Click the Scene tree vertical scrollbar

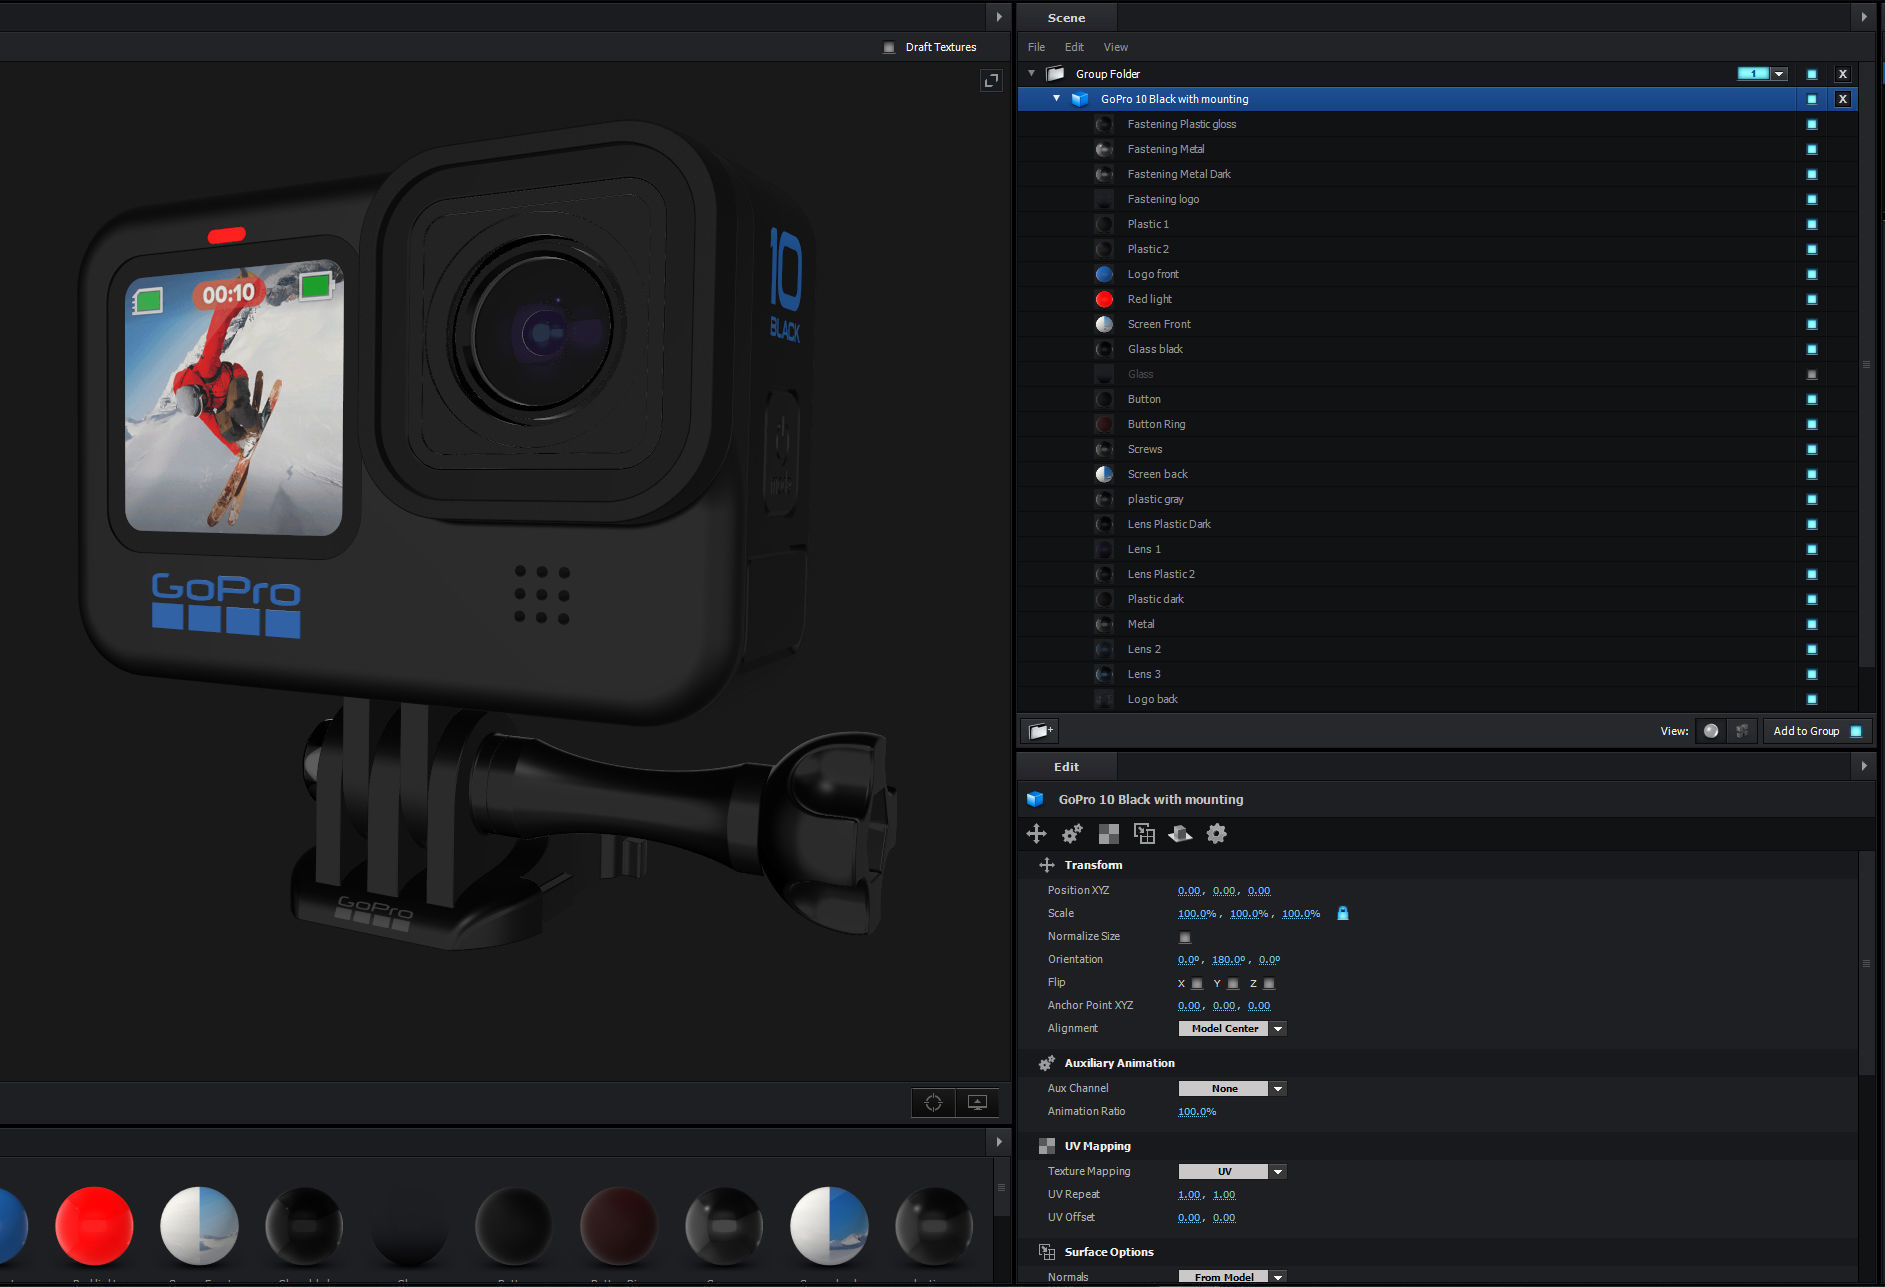point(1866,365)
